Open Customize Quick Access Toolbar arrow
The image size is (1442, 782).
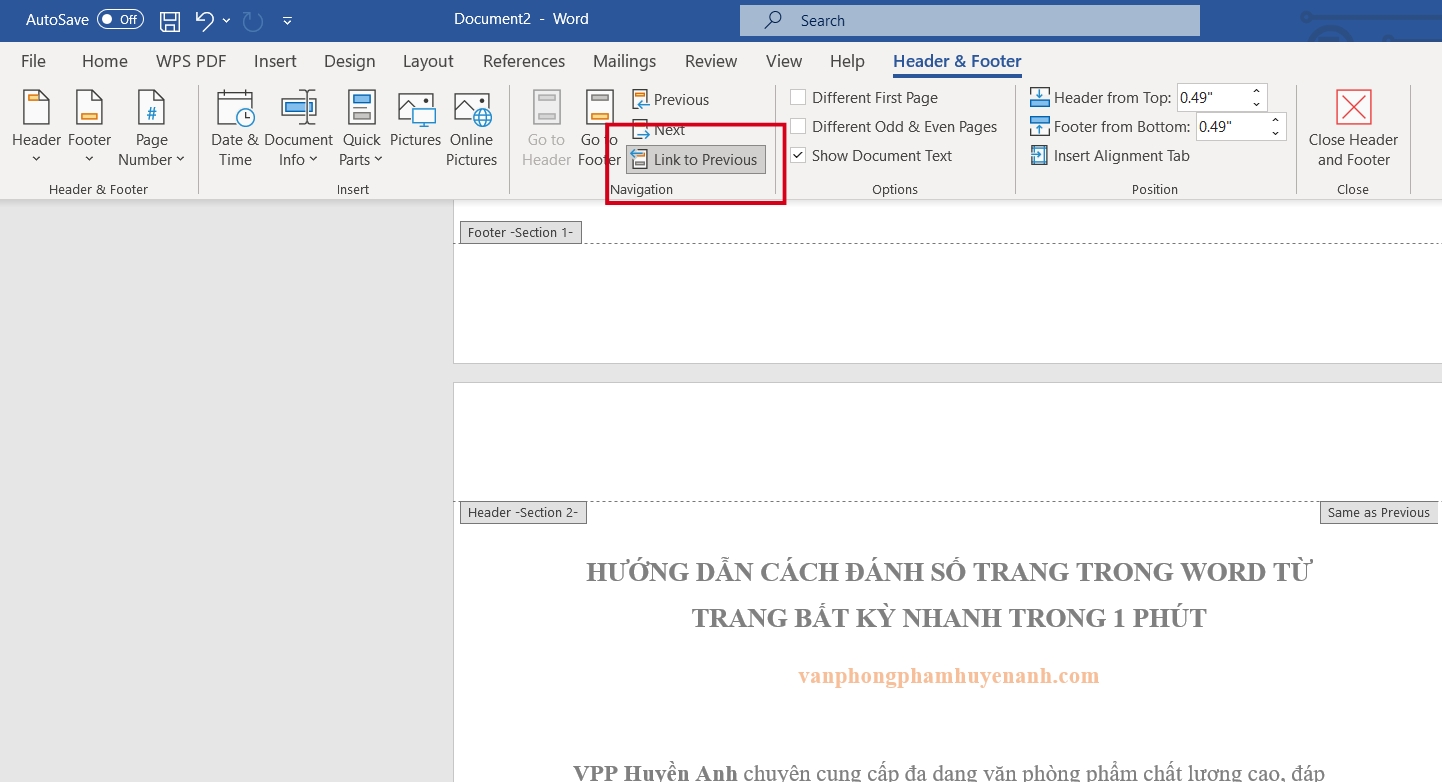tap(288, 21)
